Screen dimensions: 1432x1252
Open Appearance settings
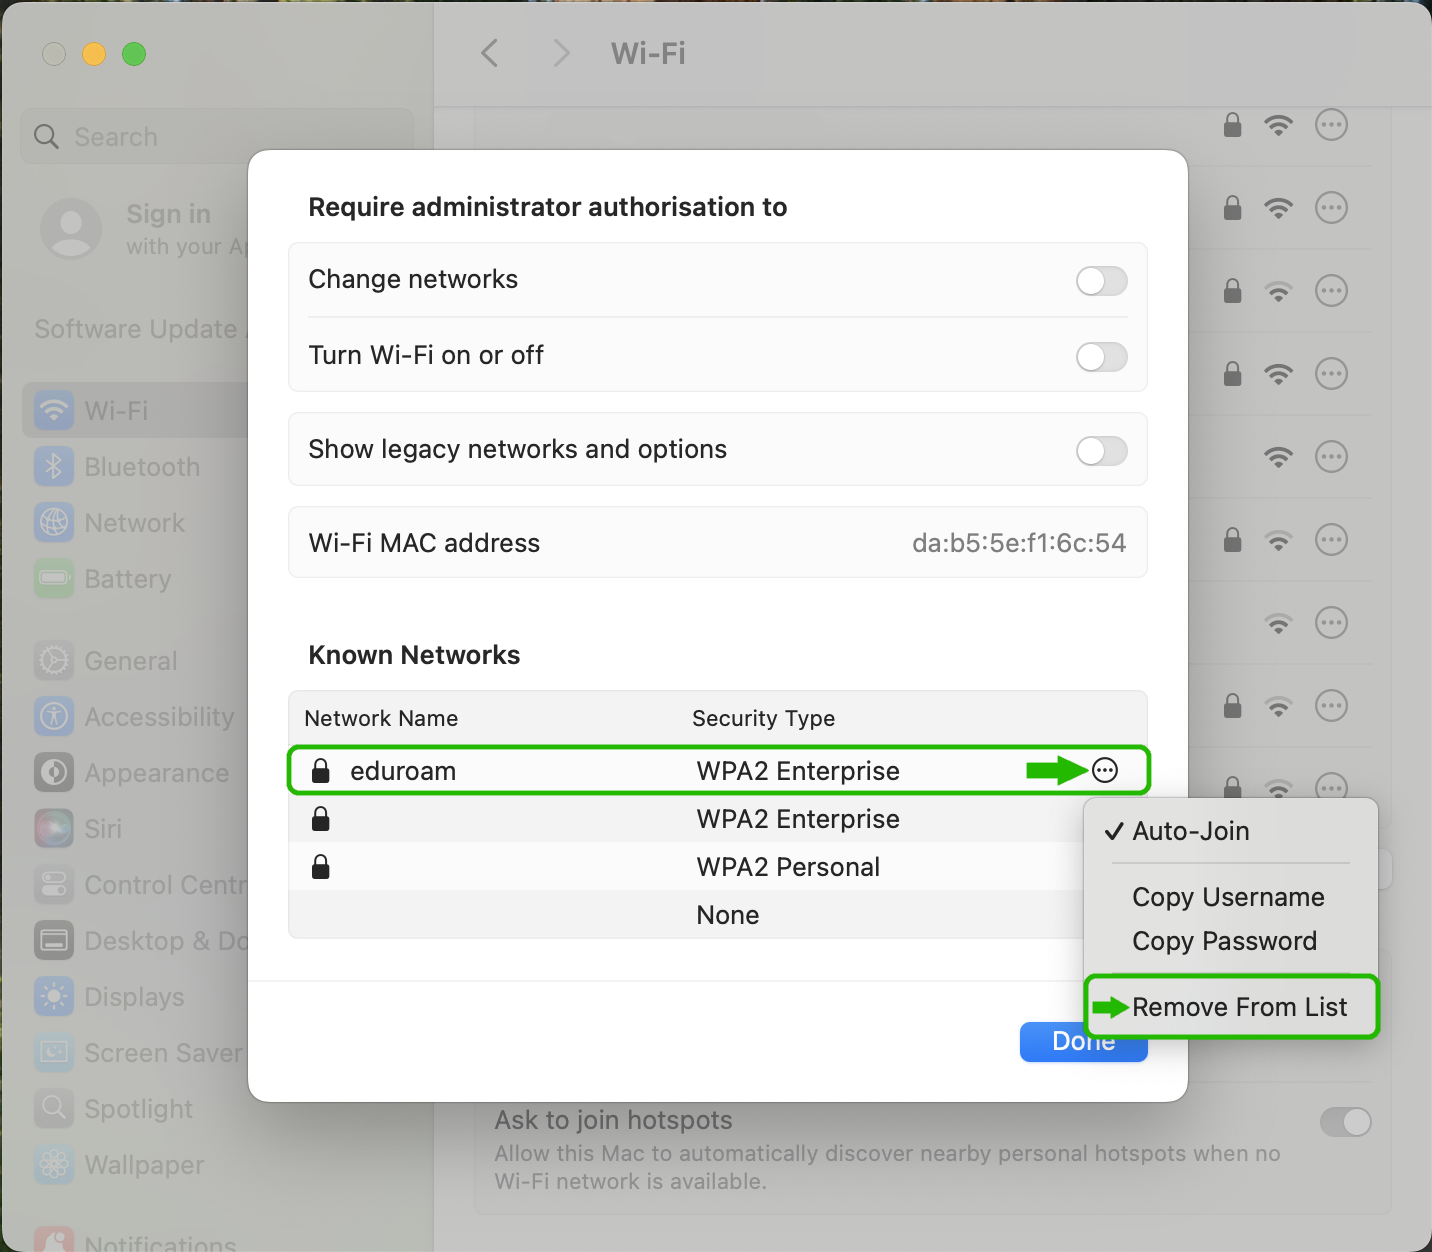click(156, 772)
